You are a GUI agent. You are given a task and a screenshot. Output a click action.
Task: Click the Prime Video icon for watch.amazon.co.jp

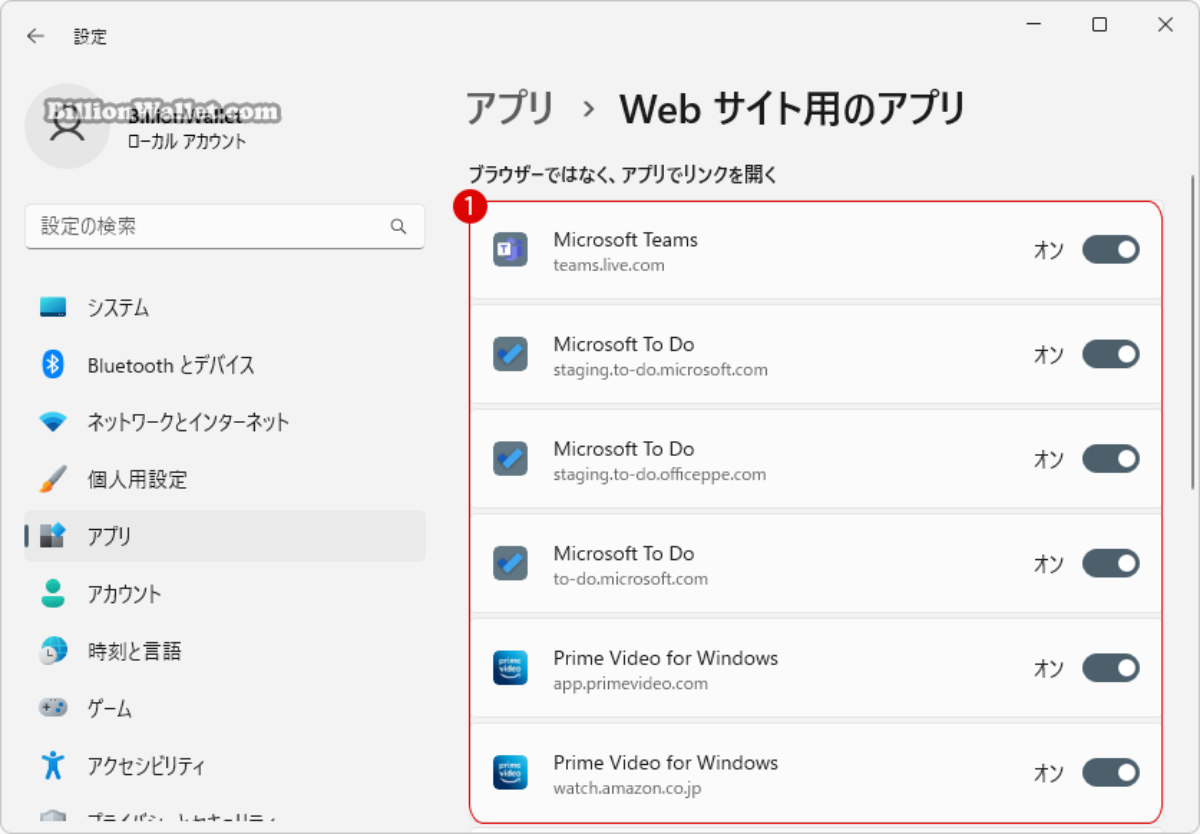pyautogui.click(x=510, y=772)
